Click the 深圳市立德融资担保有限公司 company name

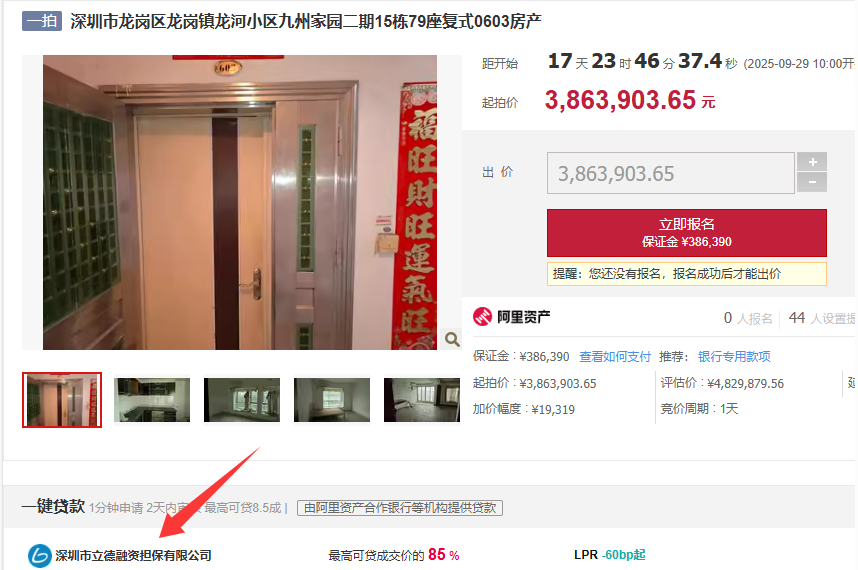(x=134, y=556)
